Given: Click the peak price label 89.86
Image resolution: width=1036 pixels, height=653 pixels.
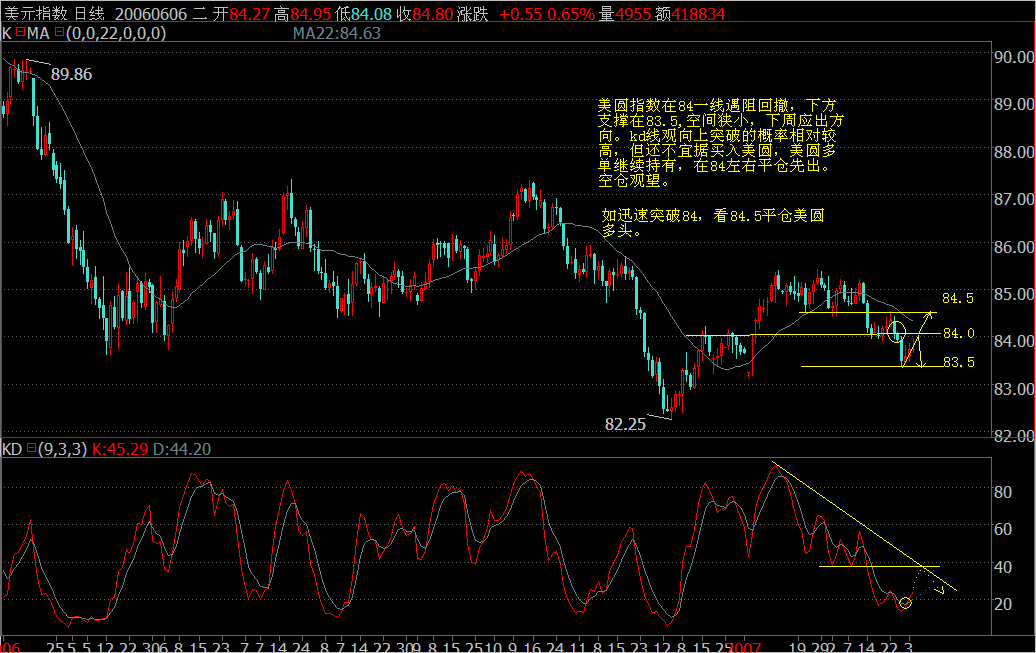Looking at the screenshot, I should tap(71, 75).
